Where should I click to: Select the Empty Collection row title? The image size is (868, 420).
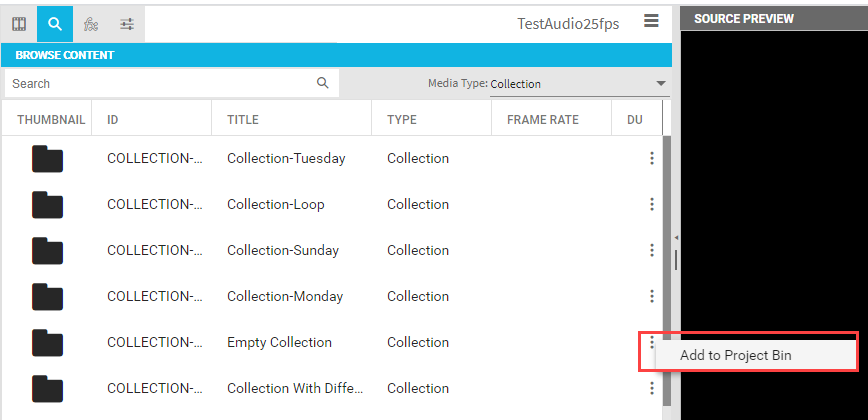point(279,342)
